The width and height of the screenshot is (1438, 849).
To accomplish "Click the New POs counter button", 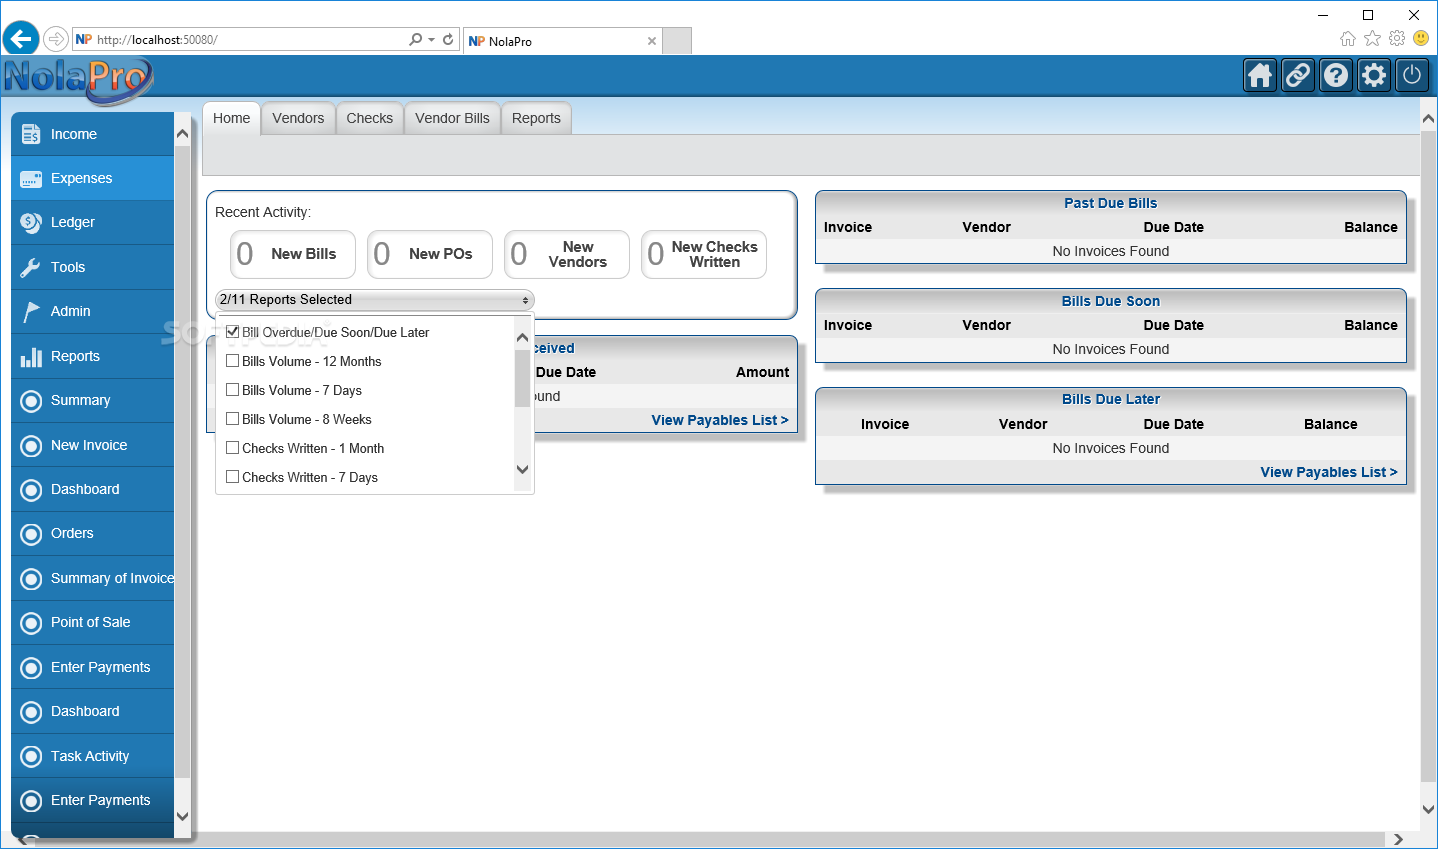I will (430, 254).
